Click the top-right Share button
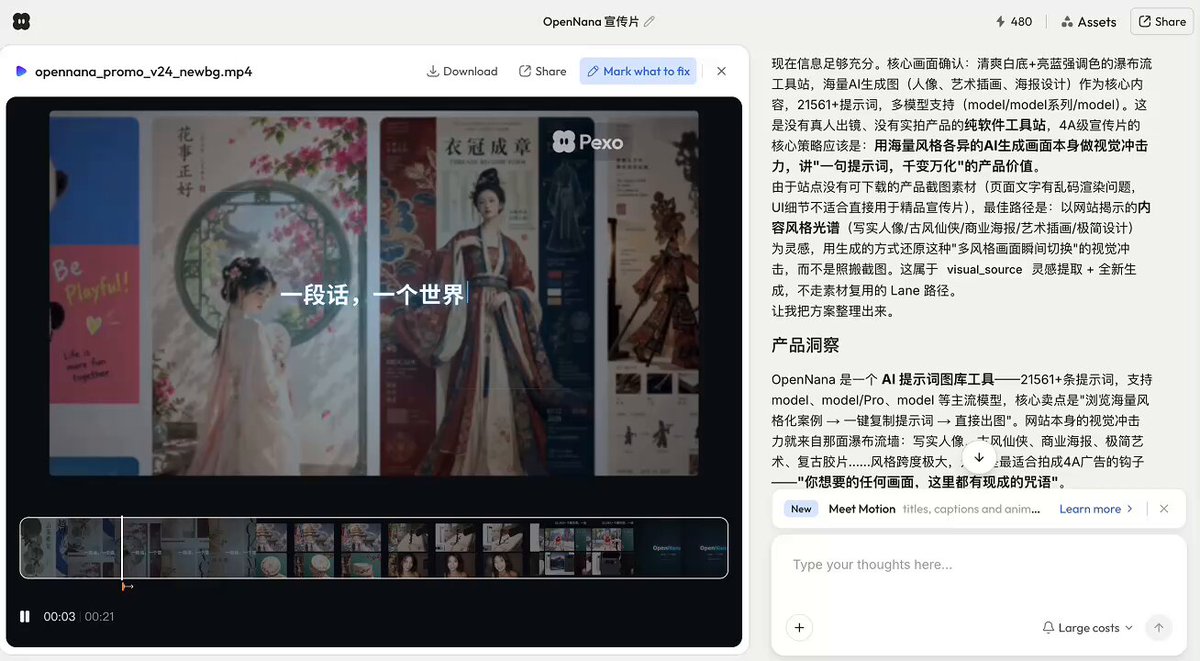 (x=1162, y=21)
